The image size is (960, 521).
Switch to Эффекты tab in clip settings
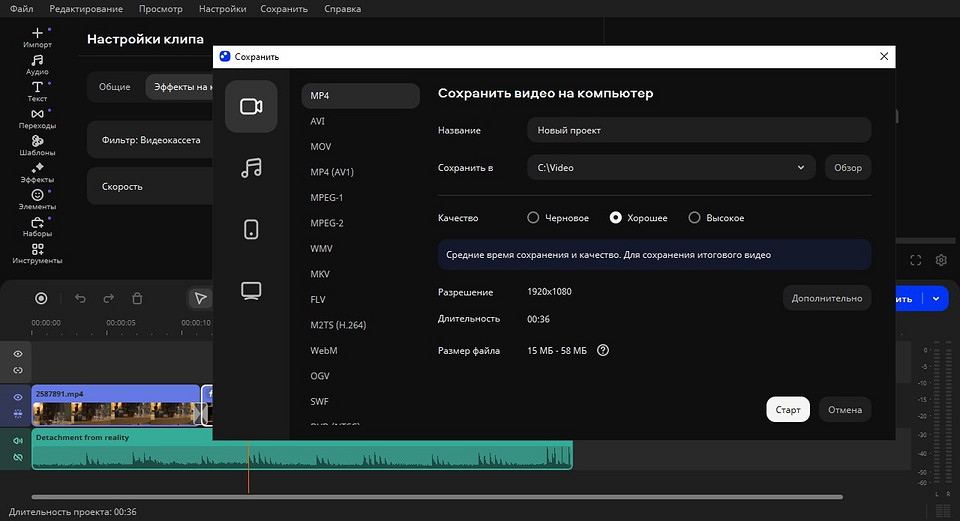click(x=180, y=87)
